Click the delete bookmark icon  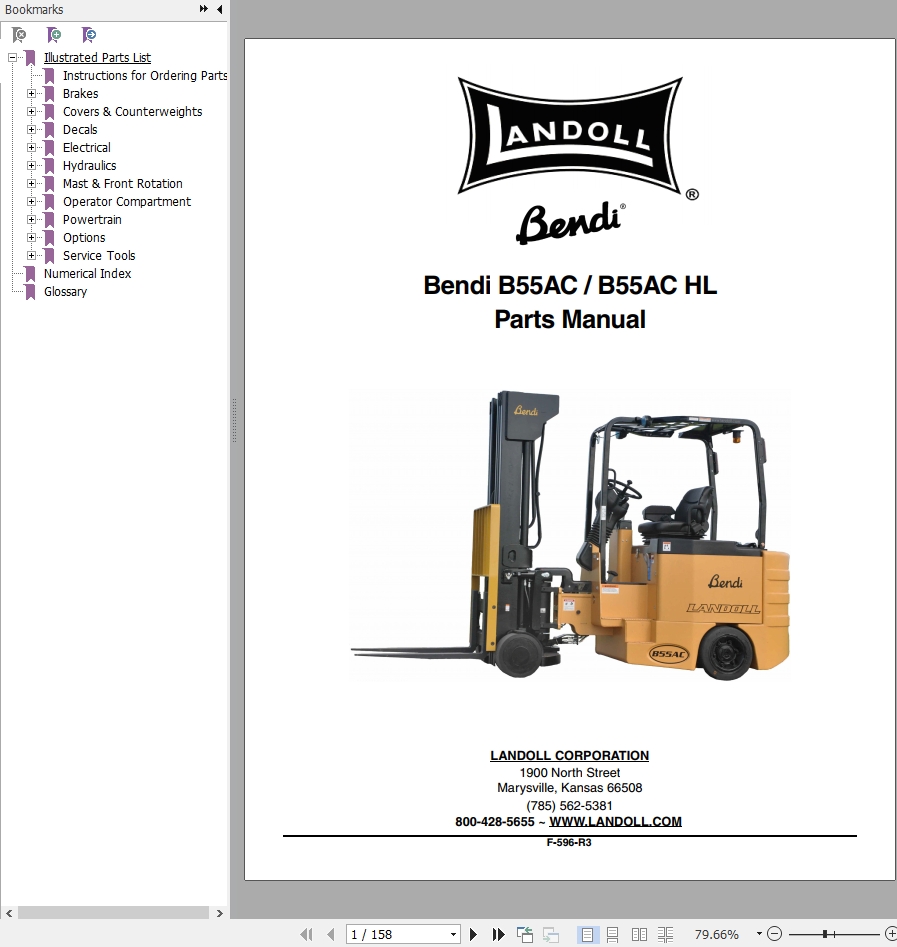pyautogui.click(x=19, y=35)
